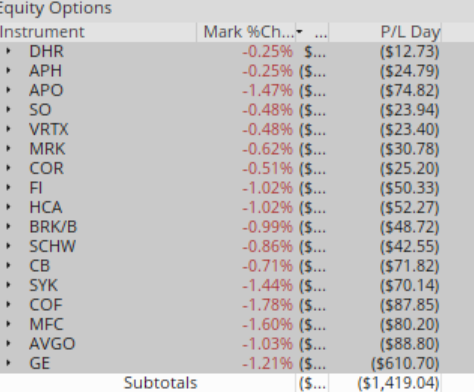
Task: Click the GE P/L Day value ($610.70)
Action: coord(405,363)
